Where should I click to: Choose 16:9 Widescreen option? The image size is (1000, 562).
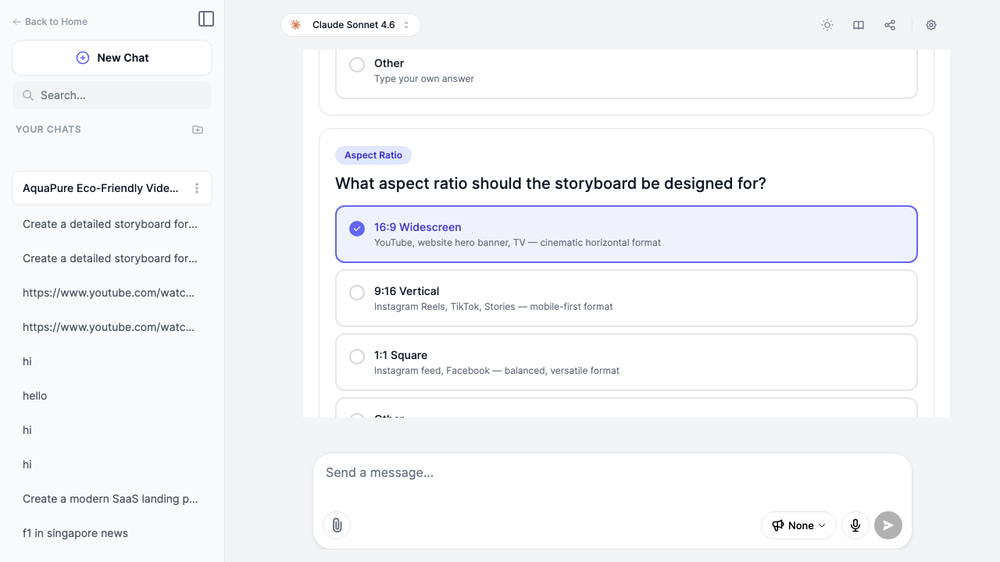(x=357, y=229)
